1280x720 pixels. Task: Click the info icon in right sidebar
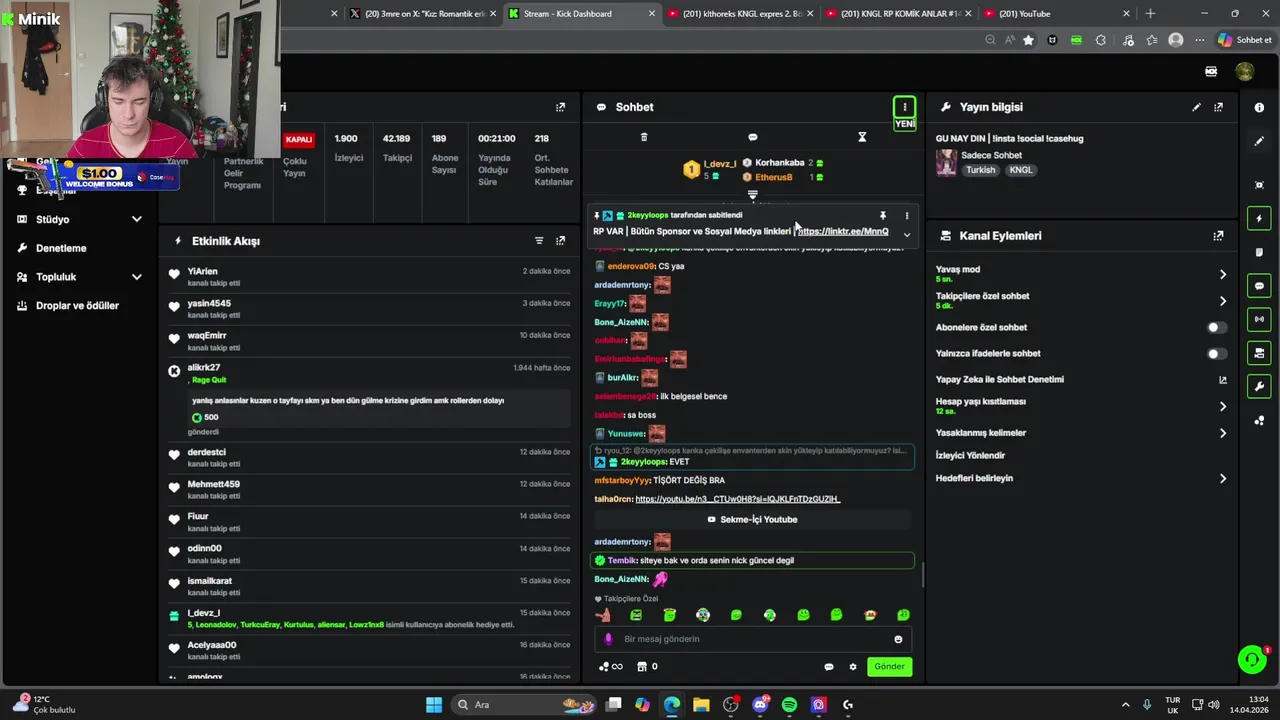1259,108
